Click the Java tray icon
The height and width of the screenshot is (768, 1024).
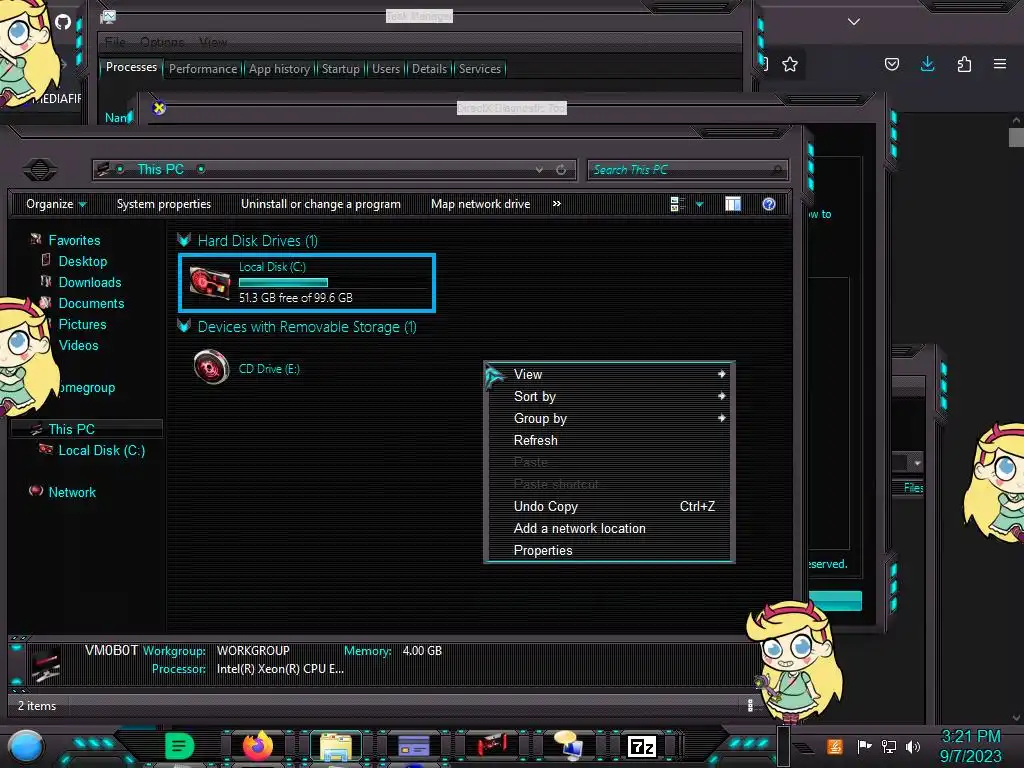point(835,746)
